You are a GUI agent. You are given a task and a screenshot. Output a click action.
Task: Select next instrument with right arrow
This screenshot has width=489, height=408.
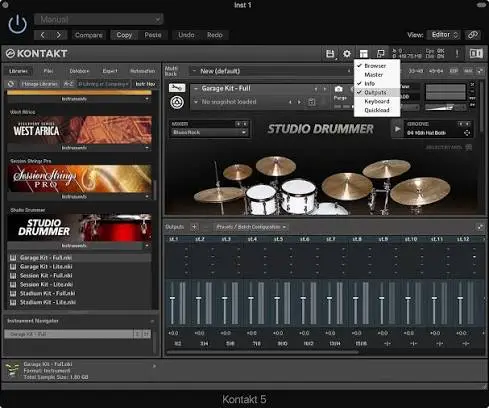tap(324, 89)
